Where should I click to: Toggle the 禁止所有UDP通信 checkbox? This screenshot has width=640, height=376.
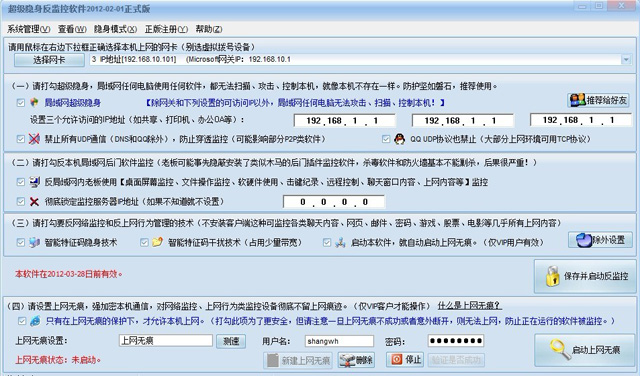(x=21, y=139)
